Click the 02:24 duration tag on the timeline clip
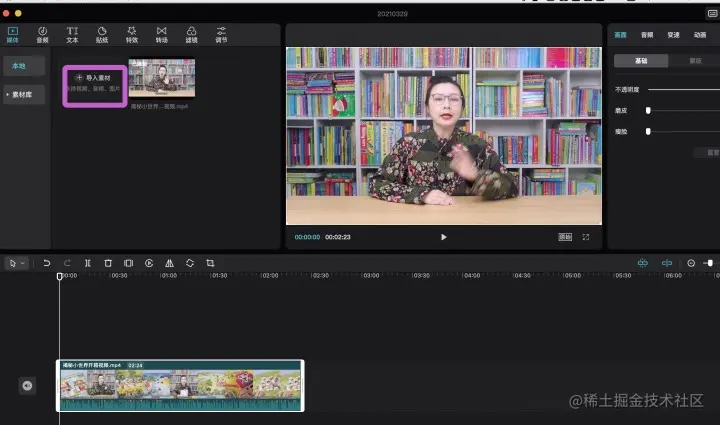 (x=135, y=365)
